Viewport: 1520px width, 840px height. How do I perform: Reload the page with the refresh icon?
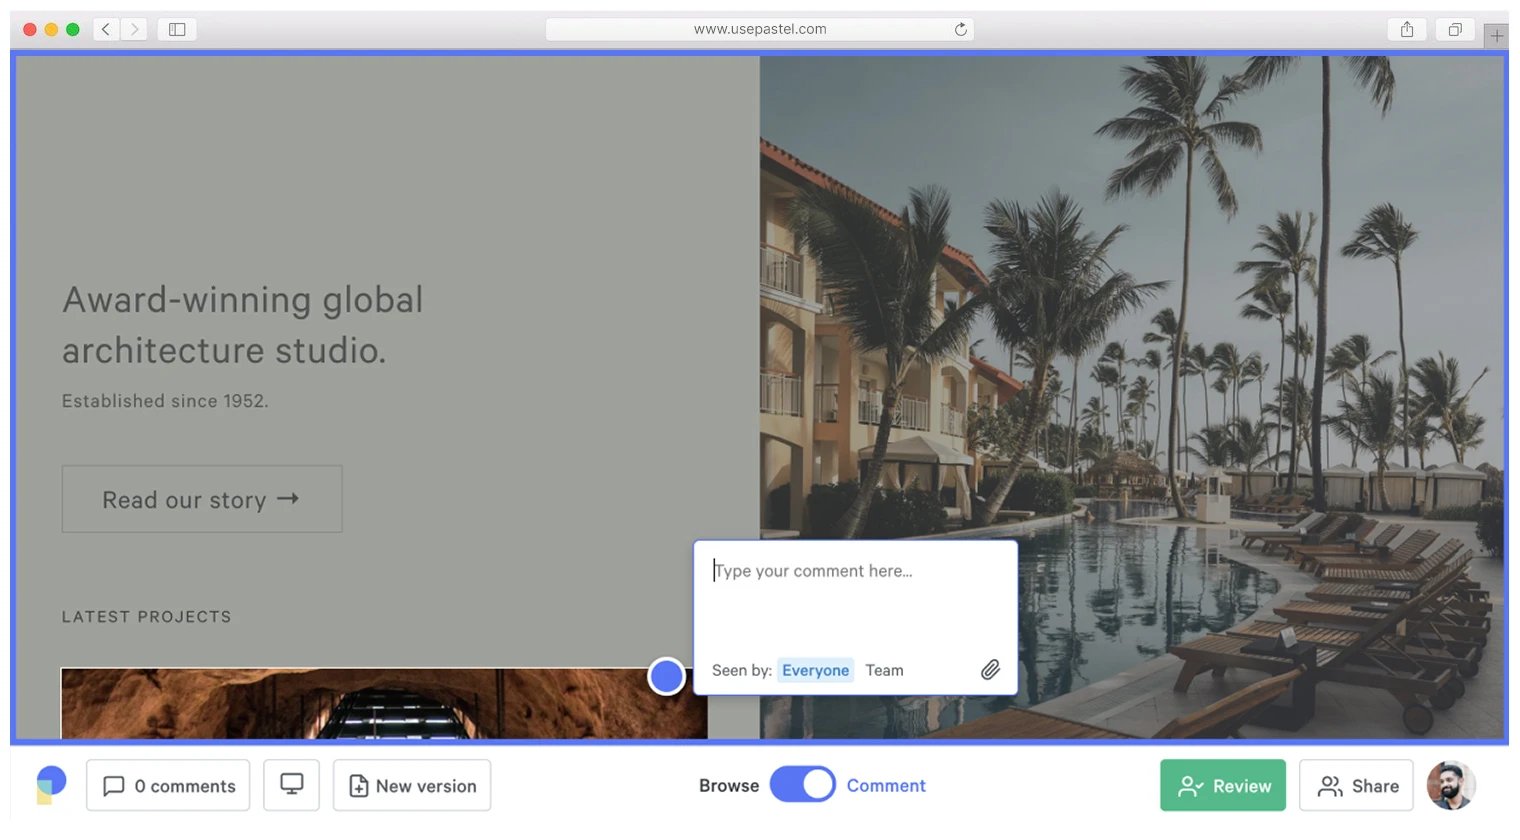(961, 29)
